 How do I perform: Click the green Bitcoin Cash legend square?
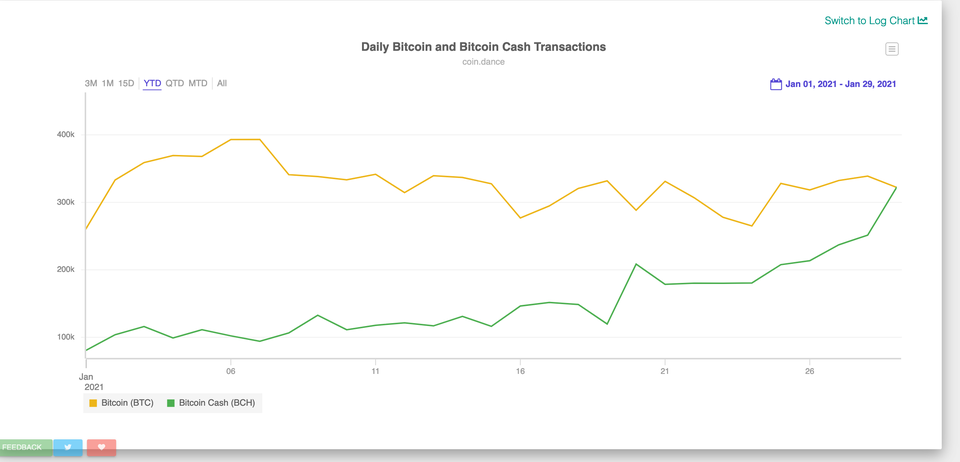click(171, 403)
